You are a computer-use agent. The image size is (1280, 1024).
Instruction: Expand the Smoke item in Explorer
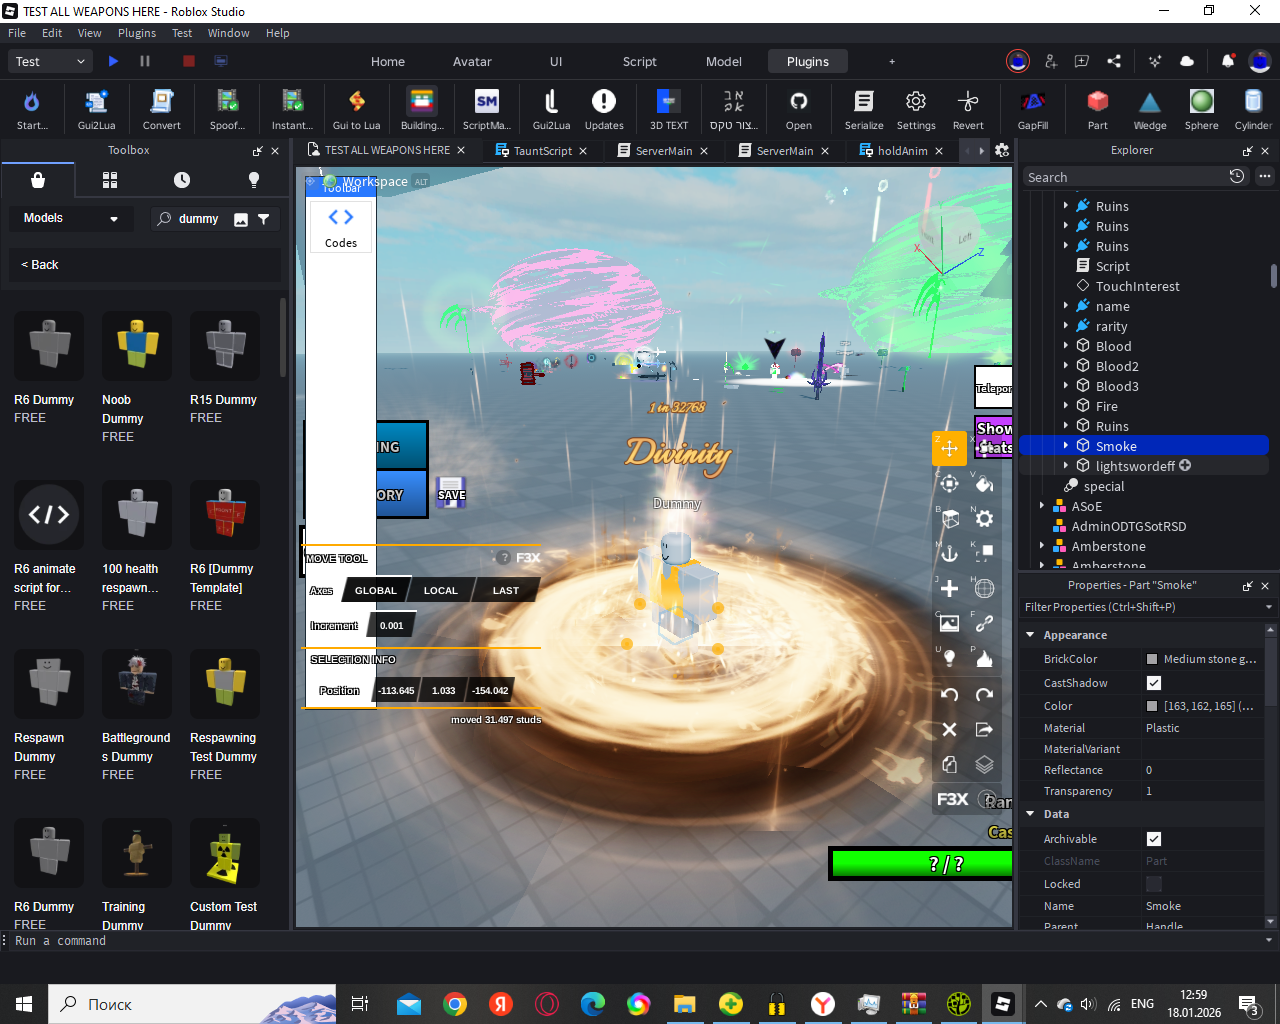[x=1066, y=446]
